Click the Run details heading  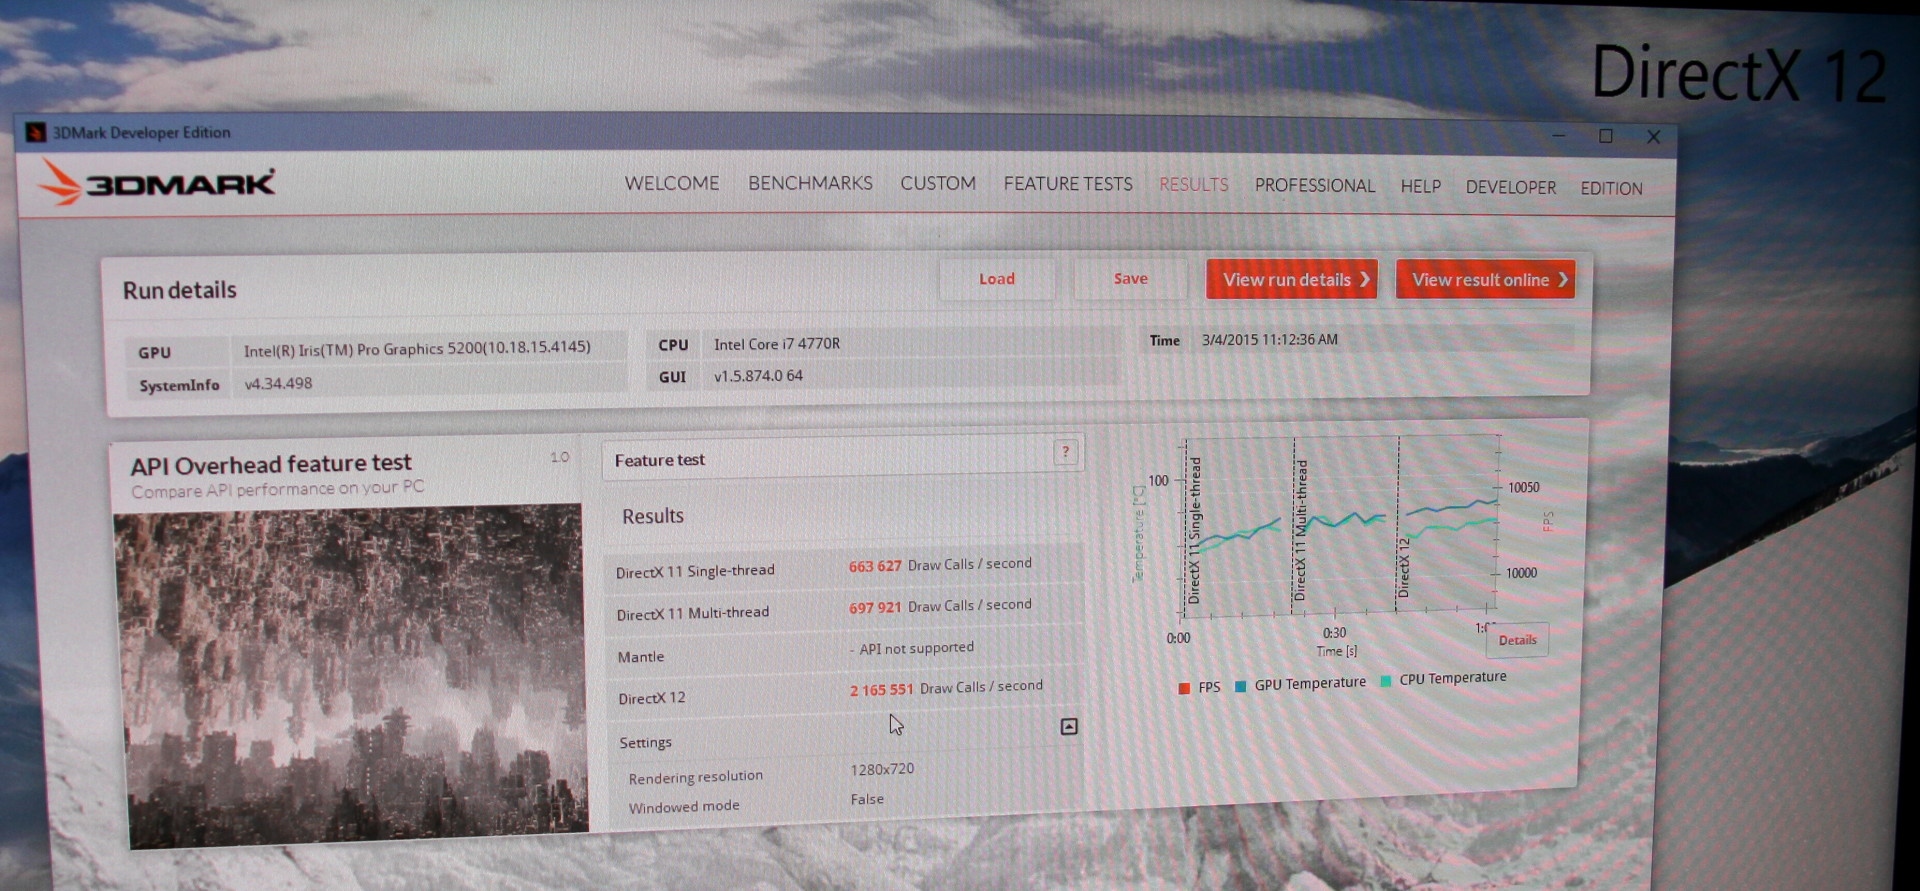click(180, 290)
